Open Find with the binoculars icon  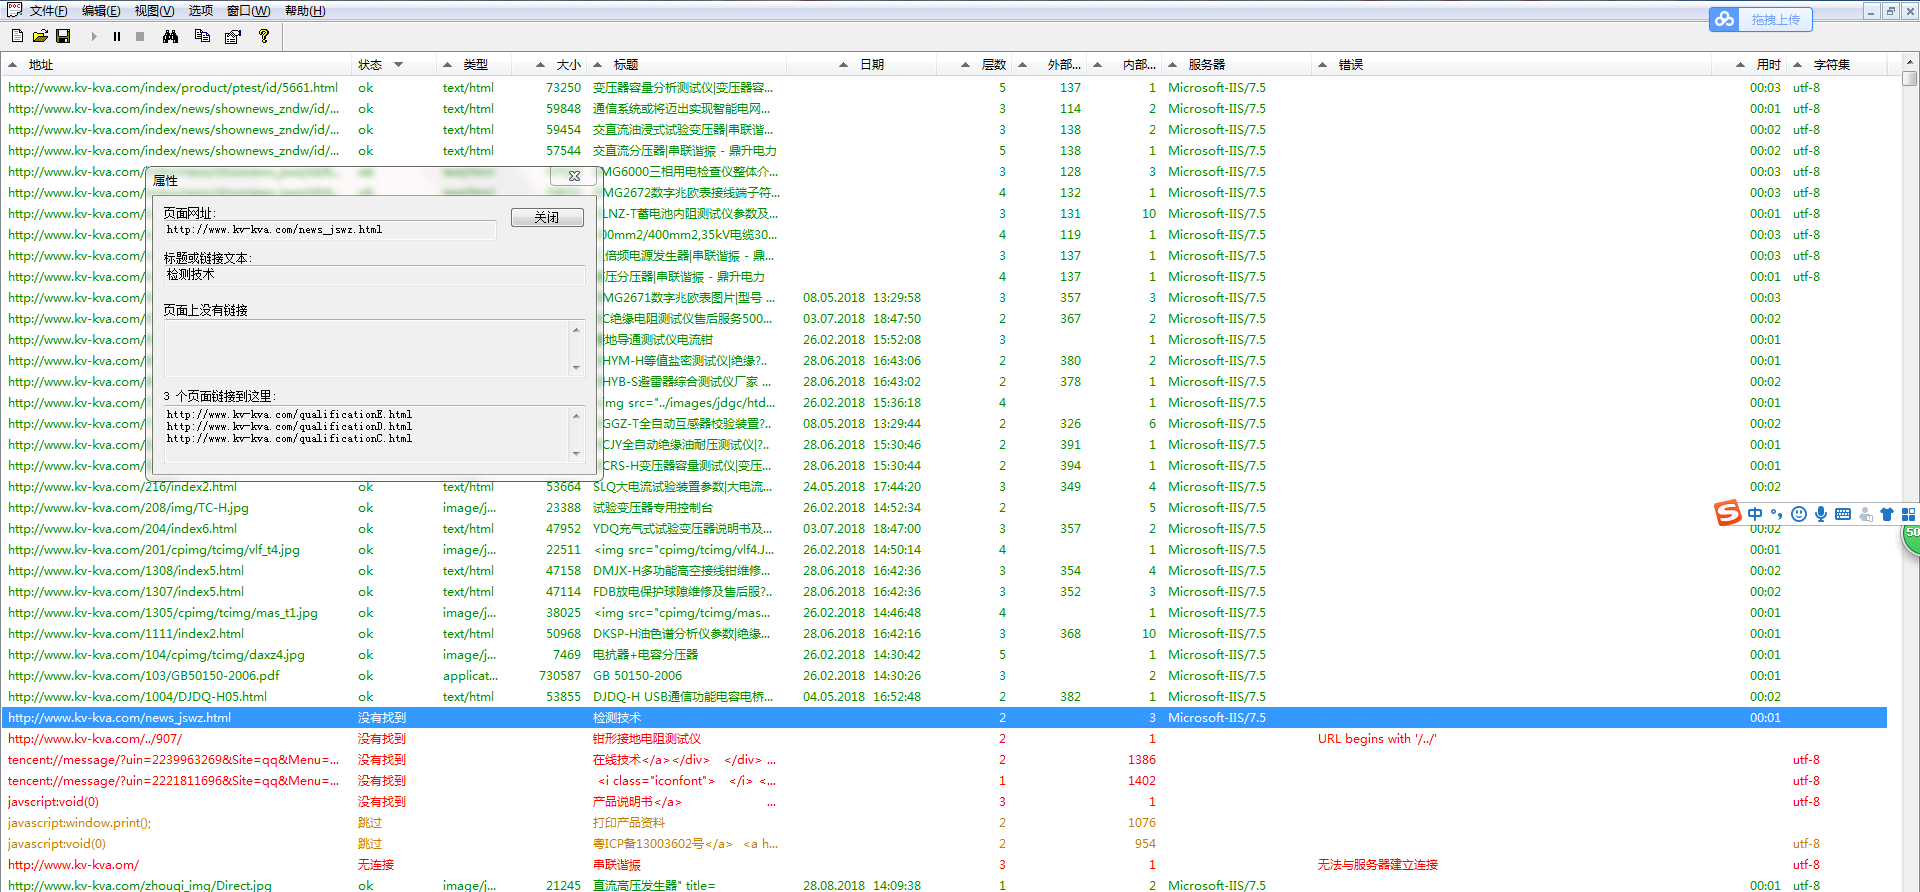[x=171, y=36]
